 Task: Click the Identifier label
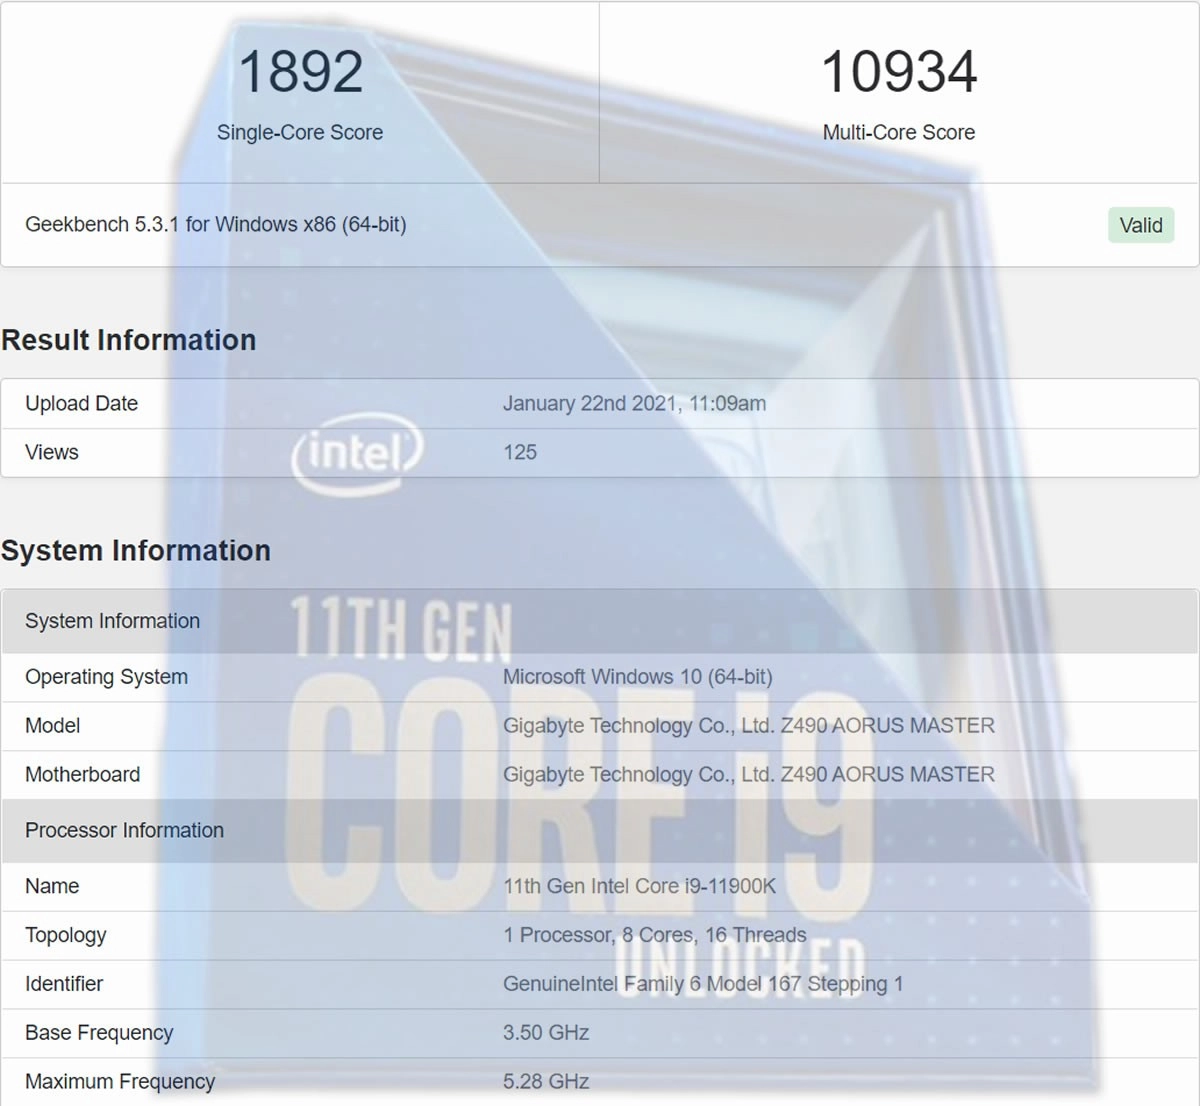(64, 984)
